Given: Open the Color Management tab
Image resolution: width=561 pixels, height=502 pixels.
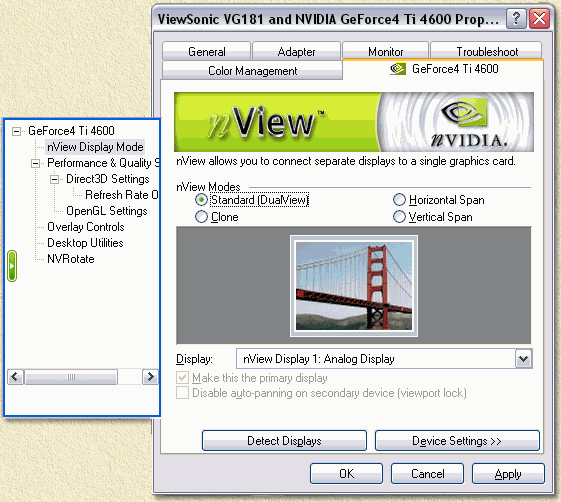Looking at the screenshot, I should (252, 70).
